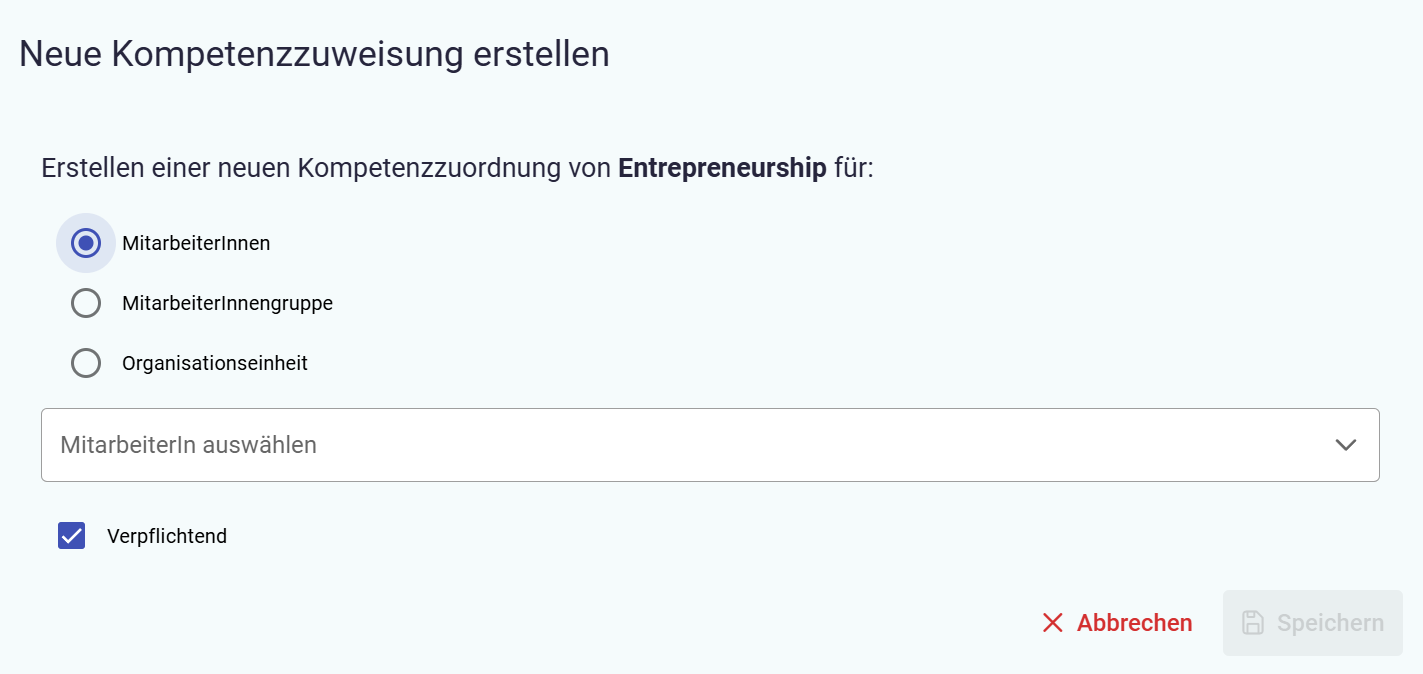Click the Abbrechen text label
Screen dimensions: 1423x674
click(x=1134, y=623)
